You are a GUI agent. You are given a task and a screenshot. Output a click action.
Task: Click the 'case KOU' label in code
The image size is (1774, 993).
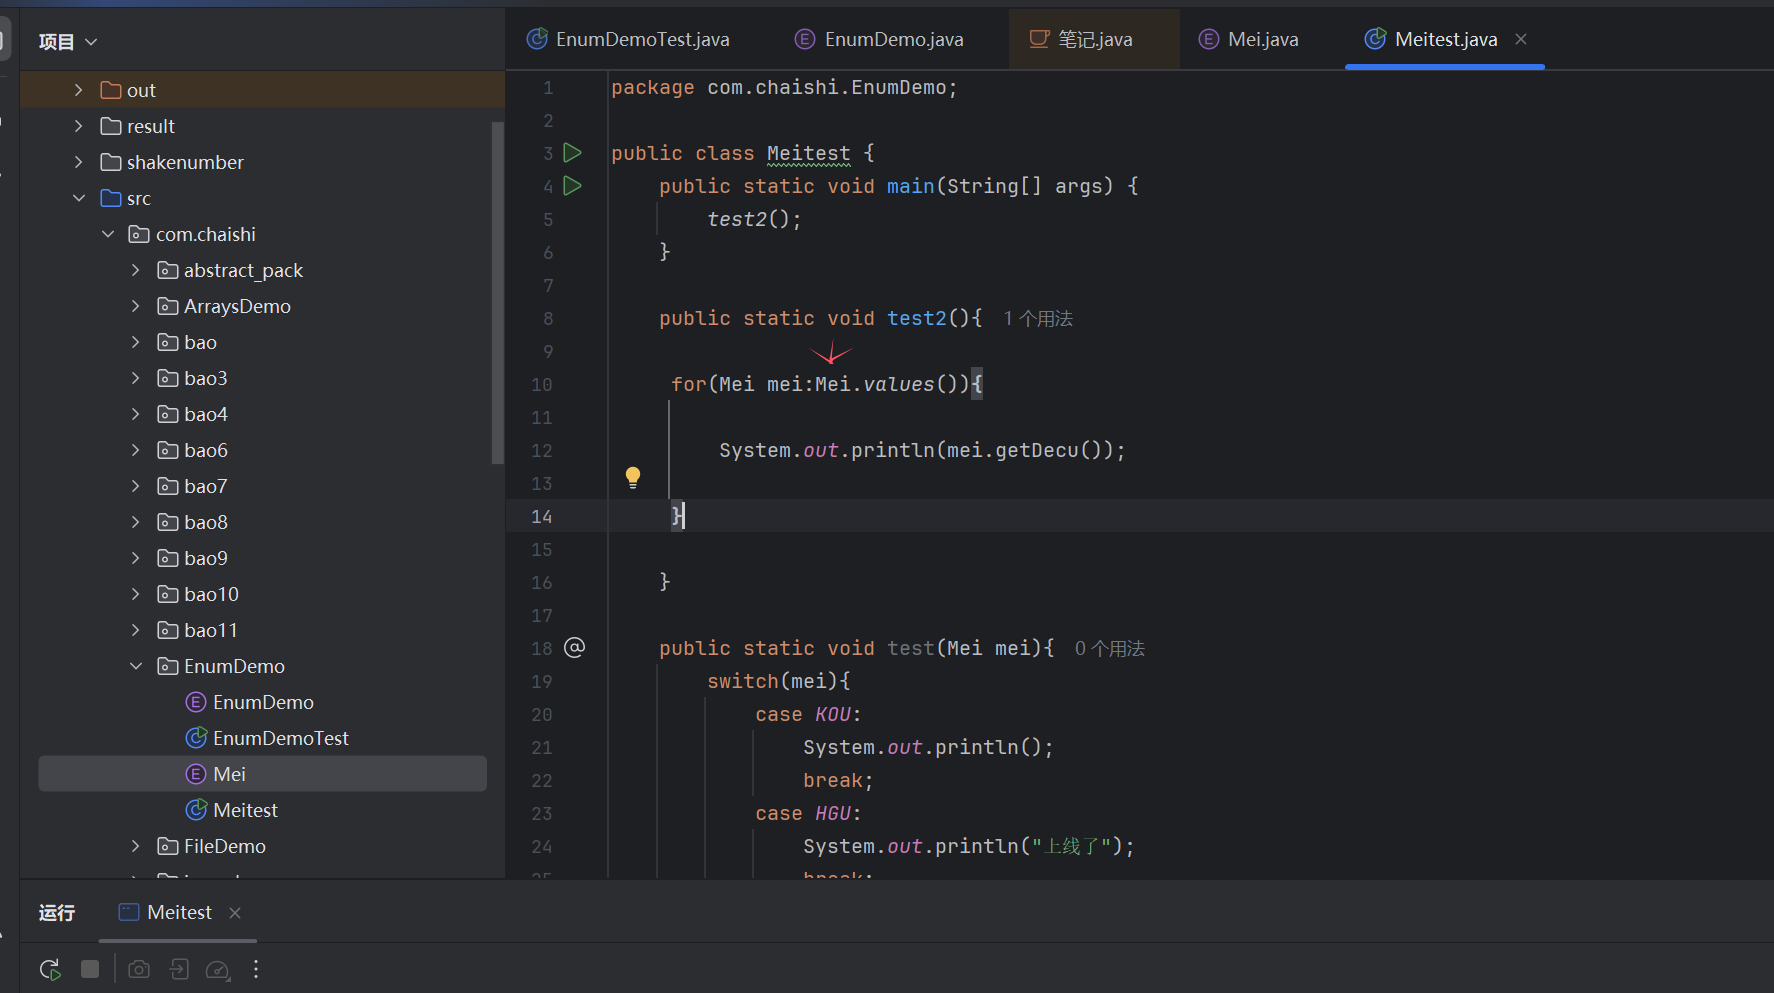pyautogui.click(x=808, y=714)
